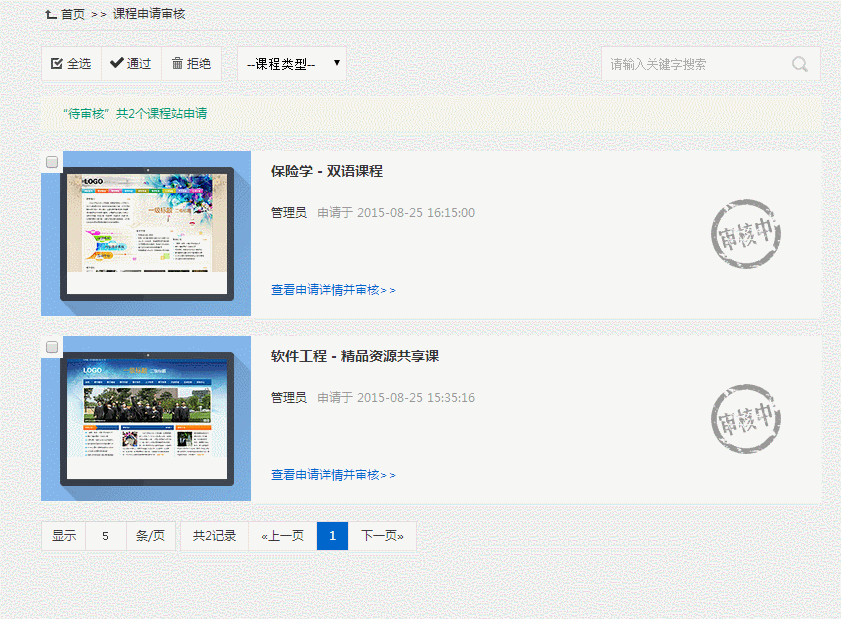
Task: Tick the checkbox for 保险学 - 双语课程
Action: point(52,161)
